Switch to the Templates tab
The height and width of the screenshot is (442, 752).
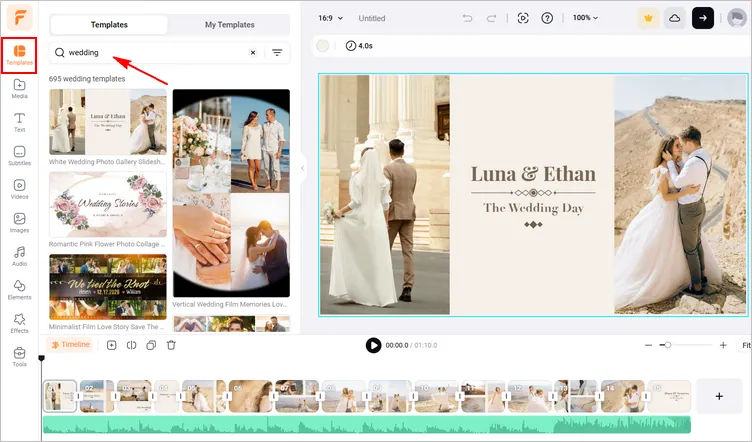(109, 25)
